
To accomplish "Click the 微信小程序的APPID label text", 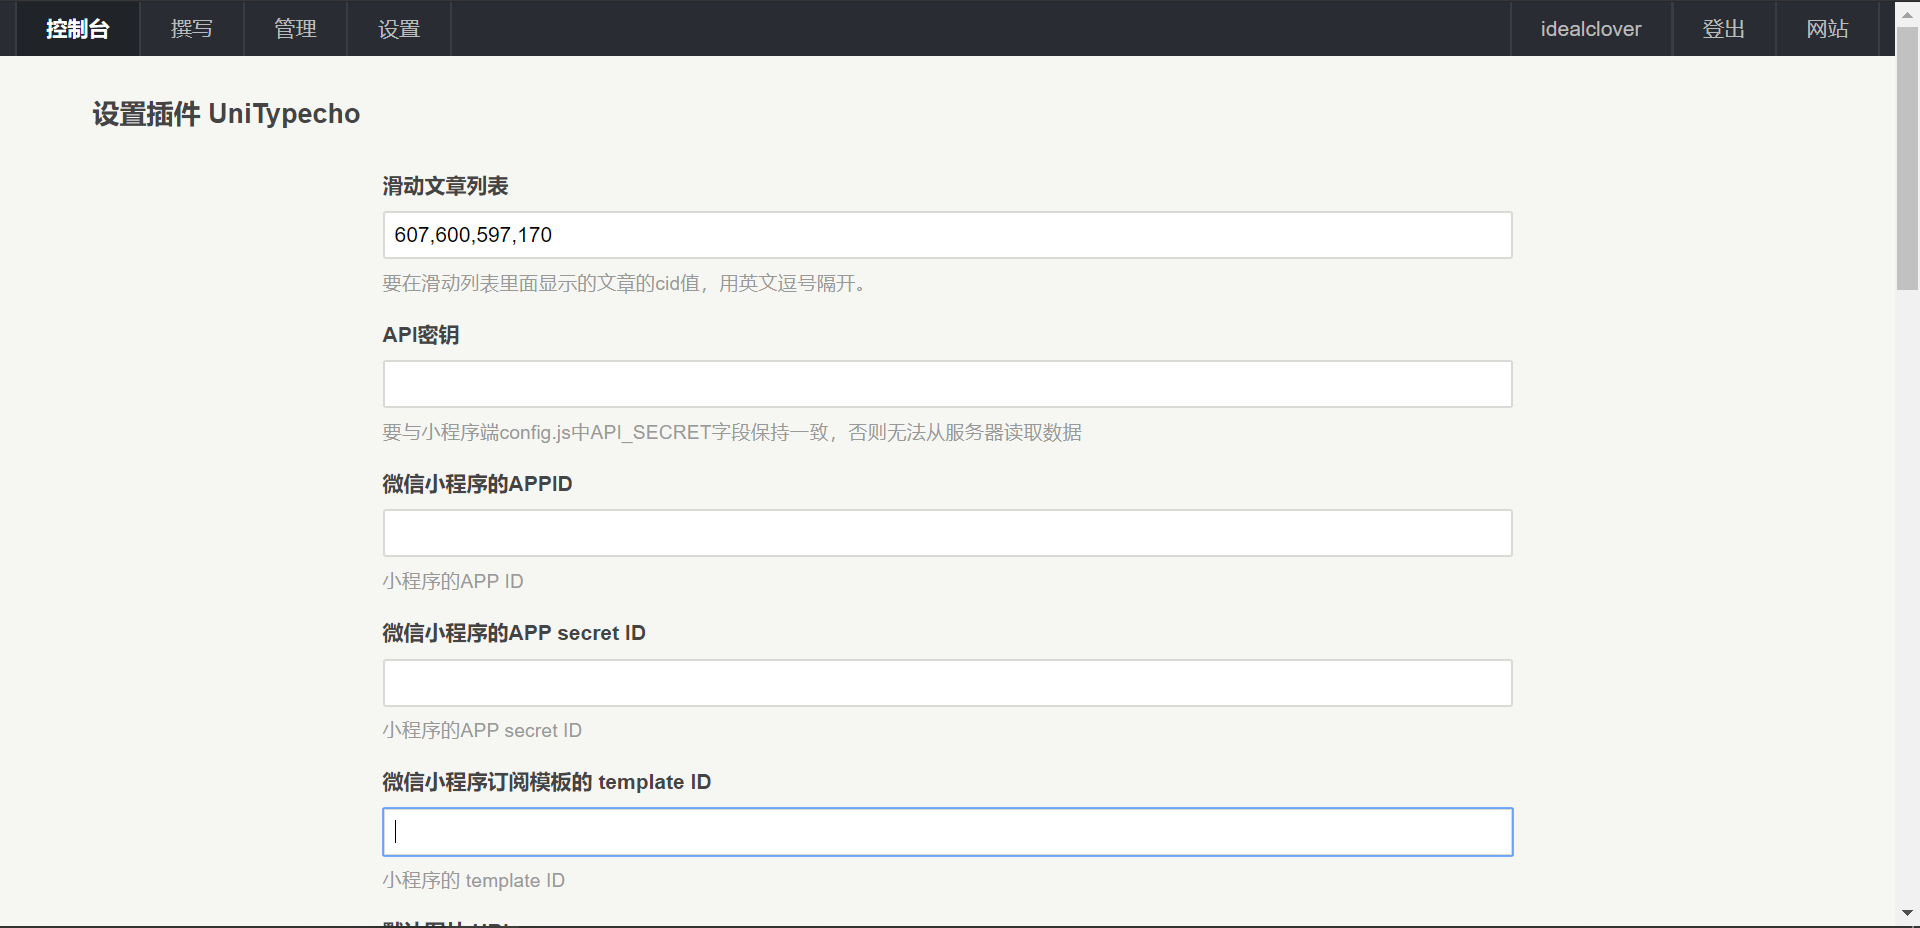I will coord(477,484).
